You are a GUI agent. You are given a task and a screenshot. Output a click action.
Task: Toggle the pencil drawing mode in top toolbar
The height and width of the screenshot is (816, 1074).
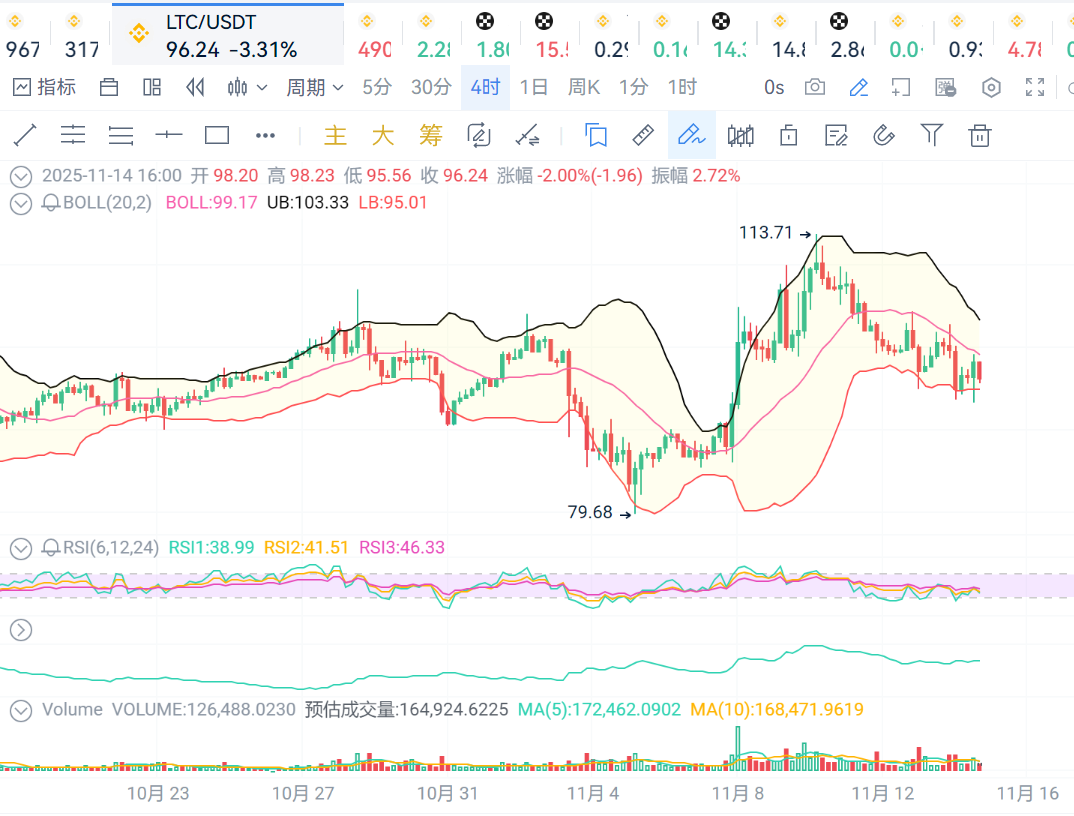(858, 88)
